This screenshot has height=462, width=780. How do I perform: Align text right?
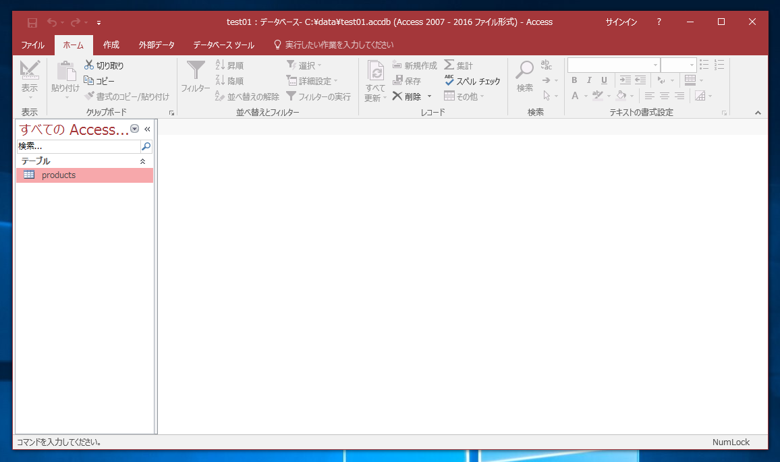tap(680, 95)
